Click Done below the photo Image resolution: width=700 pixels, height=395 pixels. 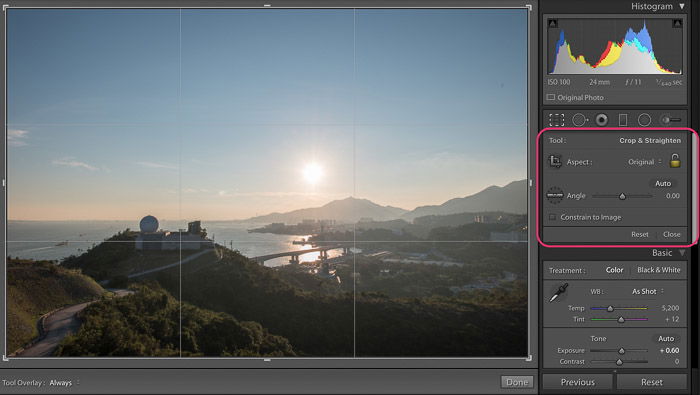(x=517, y=382)
